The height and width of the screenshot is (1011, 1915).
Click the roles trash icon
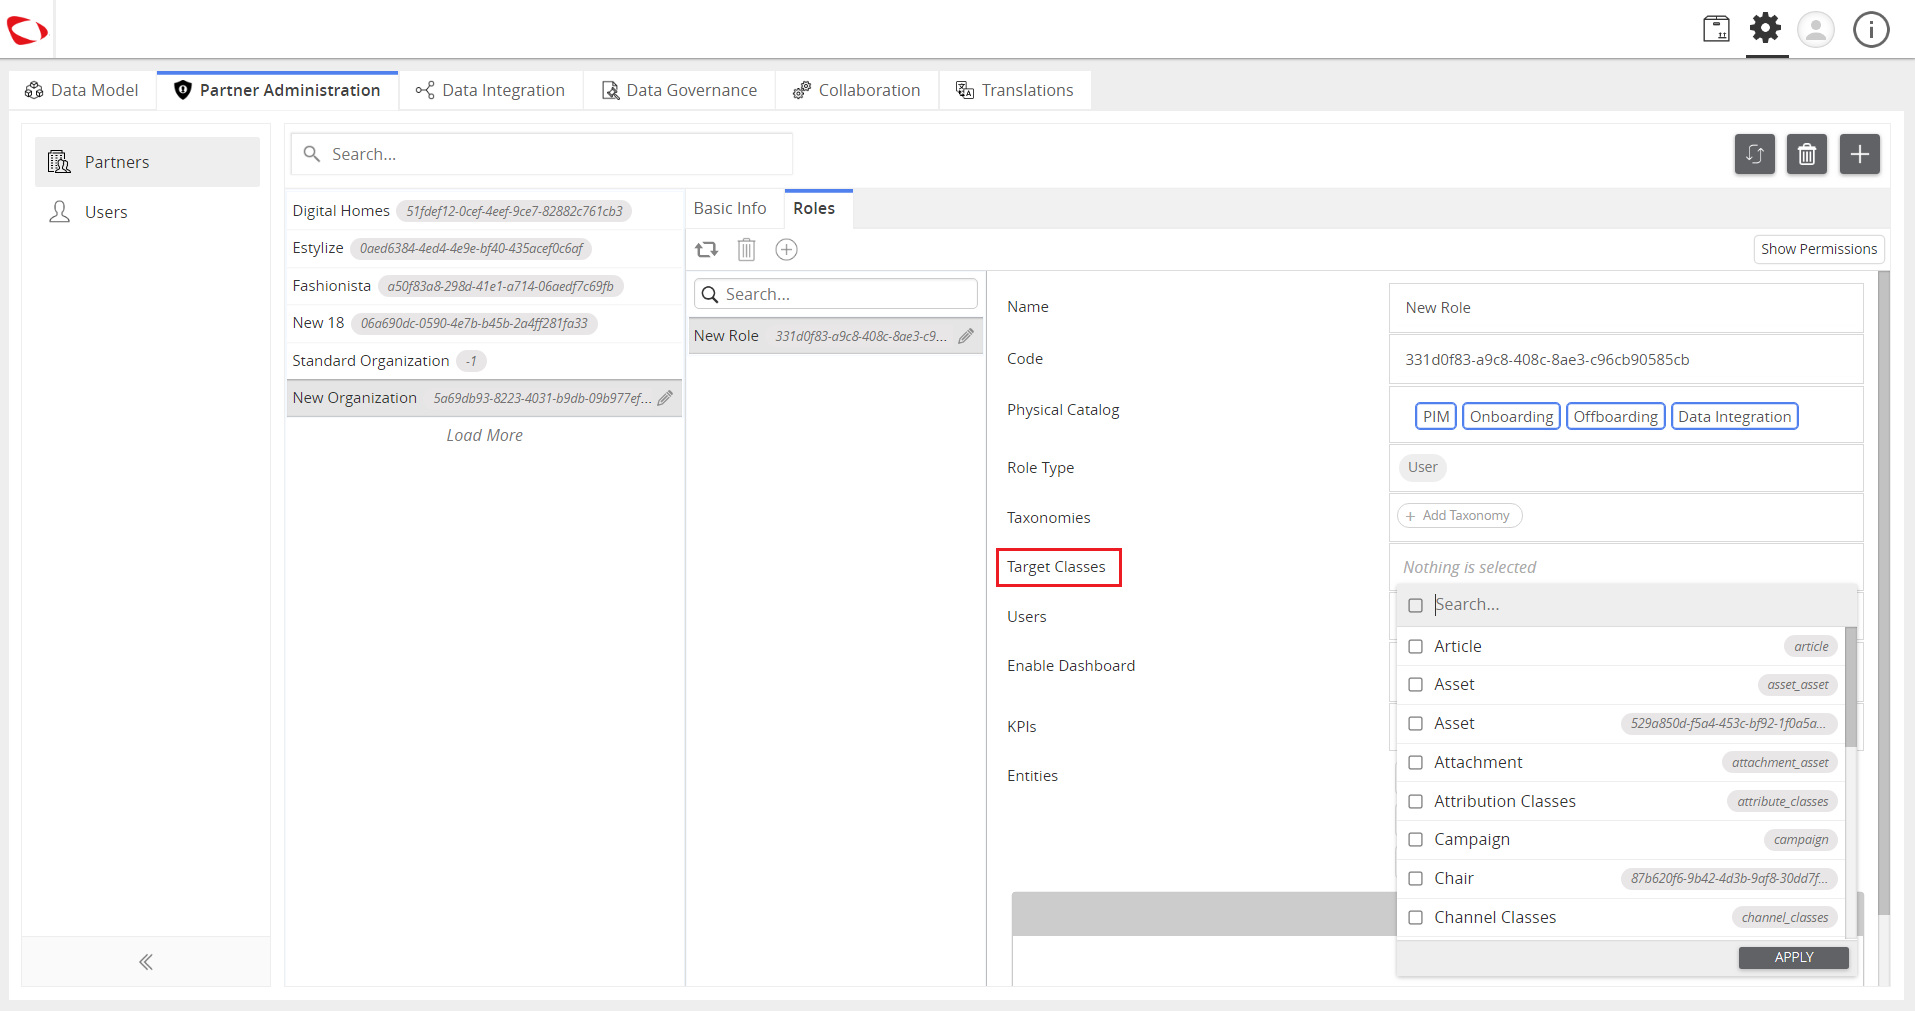tap(747, 250)
